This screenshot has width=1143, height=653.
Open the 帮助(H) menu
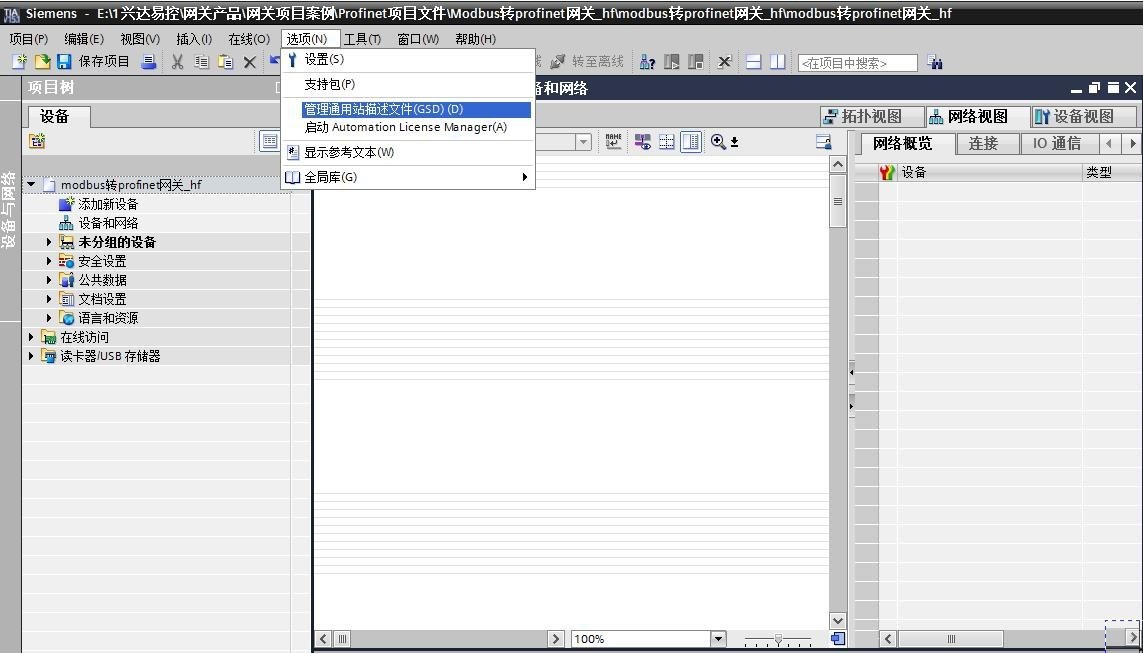click(475, 39)
